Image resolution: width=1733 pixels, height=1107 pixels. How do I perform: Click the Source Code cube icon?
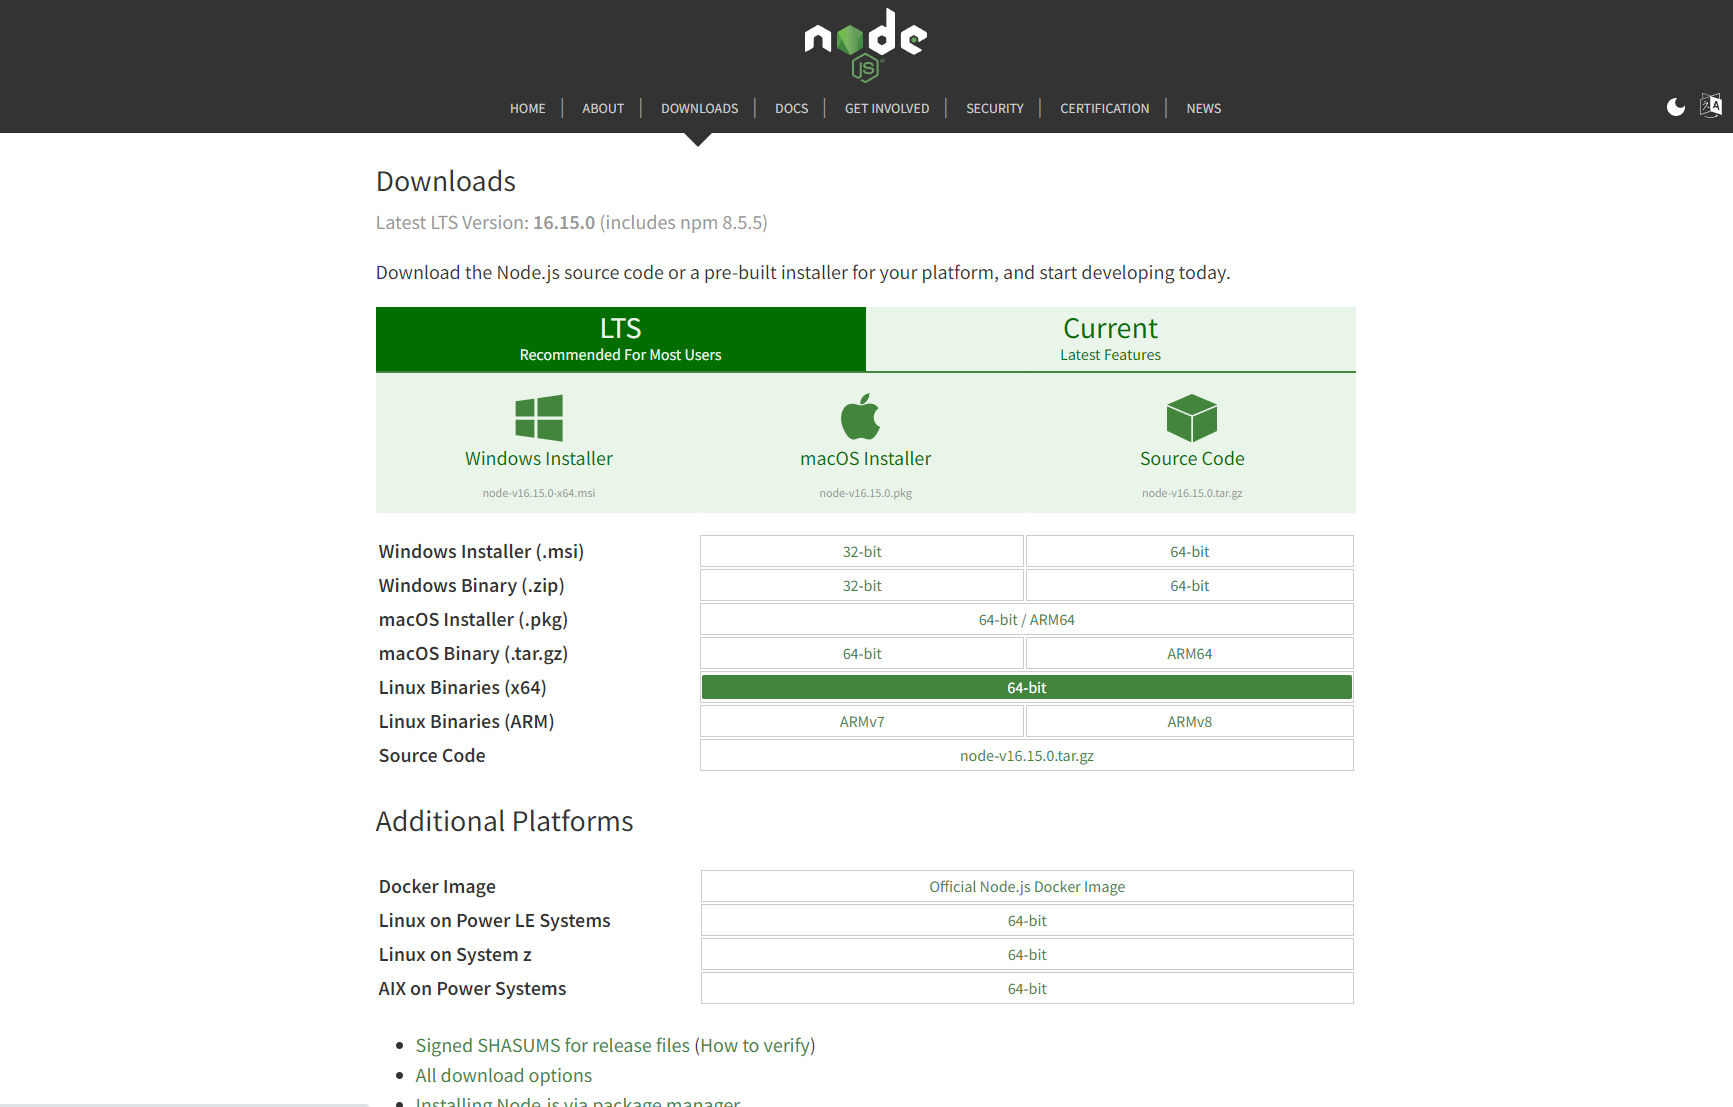(x=1191, y=418)
